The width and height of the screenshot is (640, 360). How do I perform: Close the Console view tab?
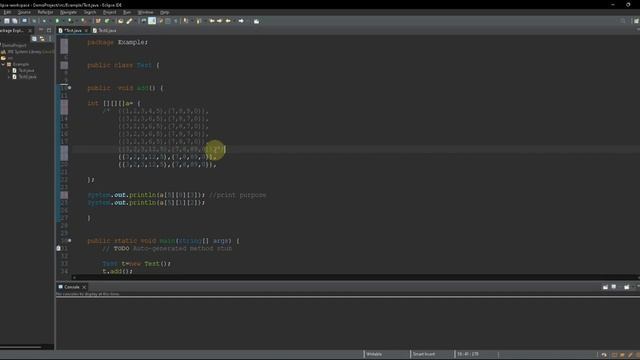pyautogui.click(x=84, y=287)
